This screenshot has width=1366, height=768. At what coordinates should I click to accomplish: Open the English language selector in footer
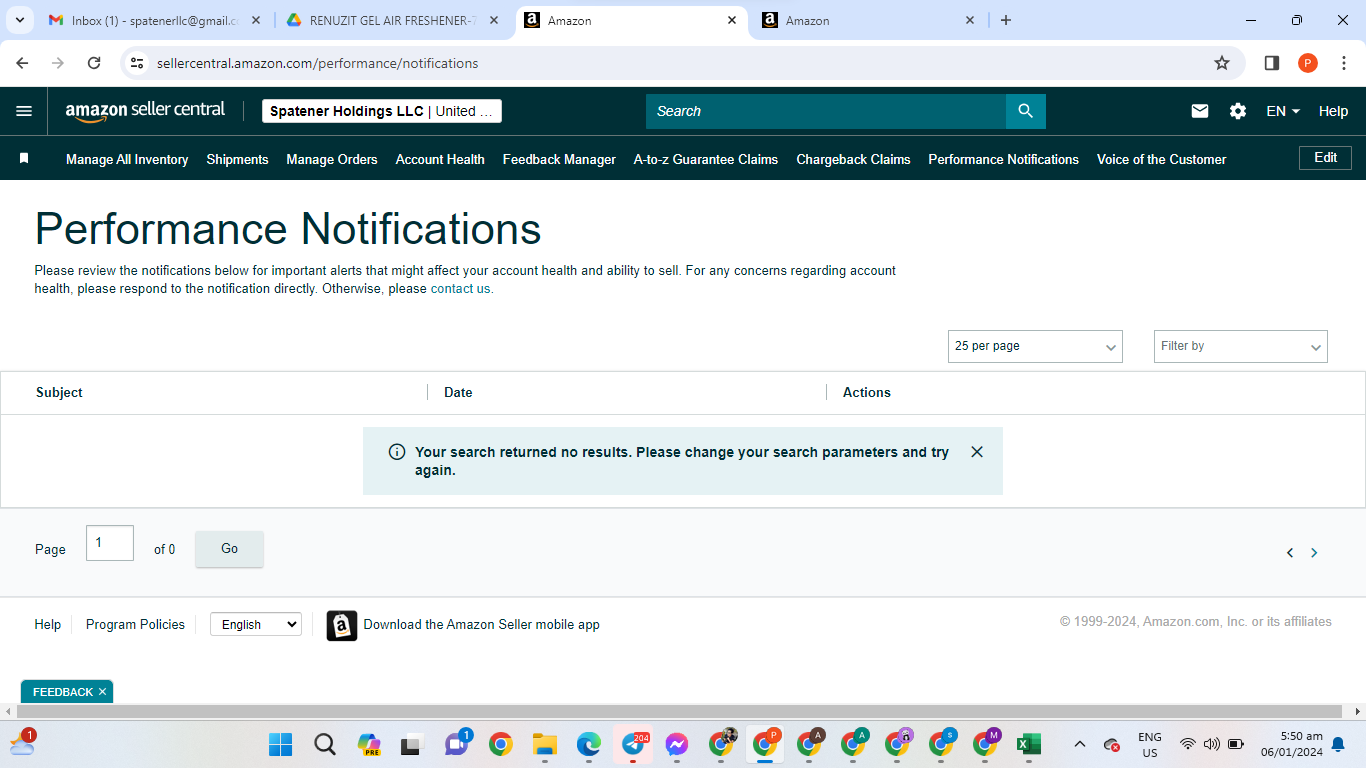pos(256,624)
